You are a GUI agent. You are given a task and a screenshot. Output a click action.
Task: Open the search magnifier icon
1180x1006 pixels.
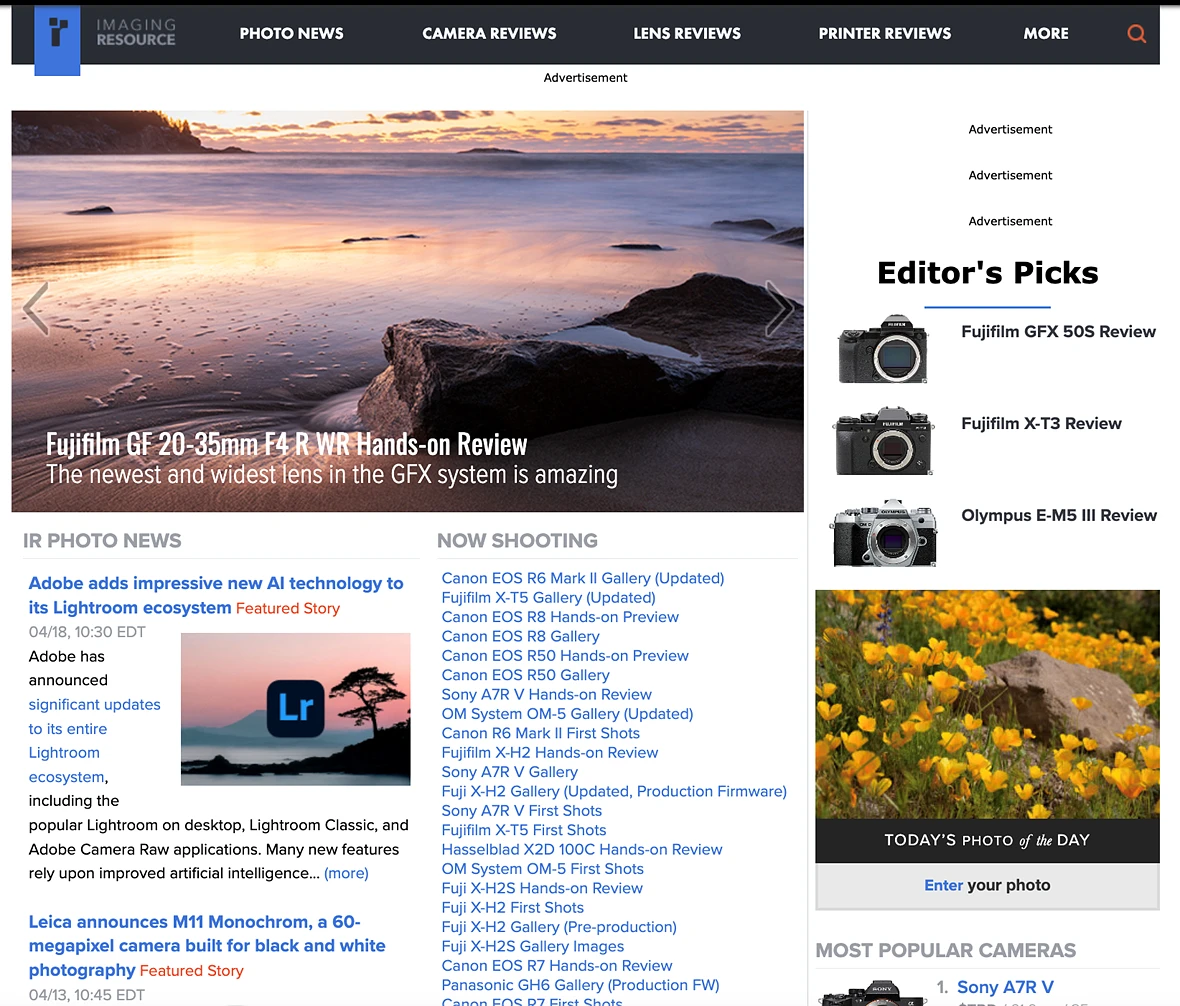pyautogui.click(x=1136, y=33)
